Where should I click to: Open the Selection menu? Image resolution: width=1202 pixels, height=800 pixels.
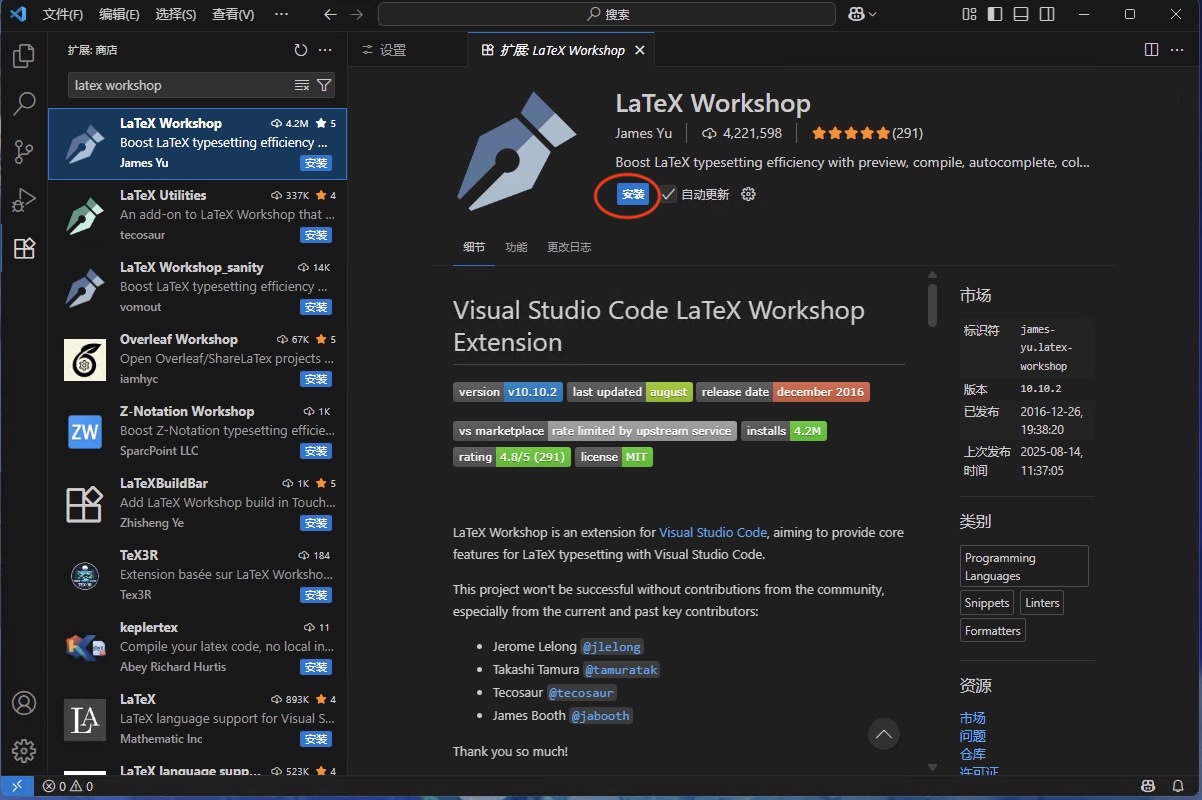click(176, 14)
